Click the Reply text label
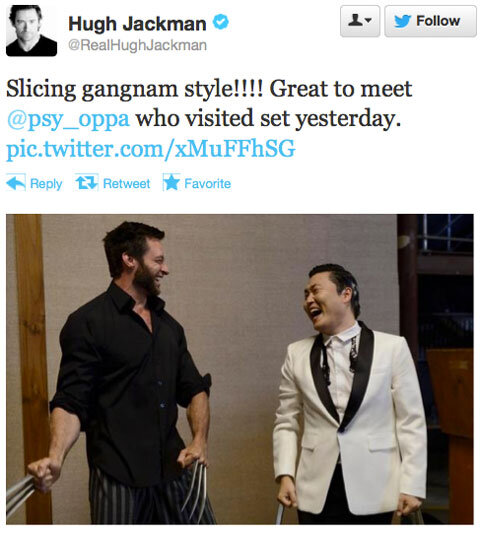 tap(46, 184)
